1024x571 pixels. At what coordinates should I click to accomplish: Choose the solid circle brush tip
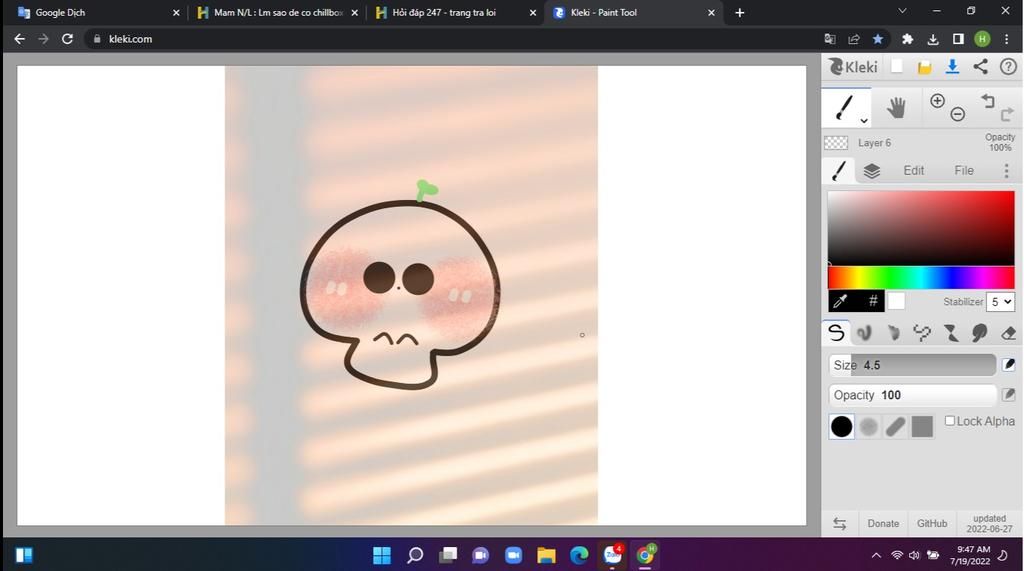click(x=841, y=427)
